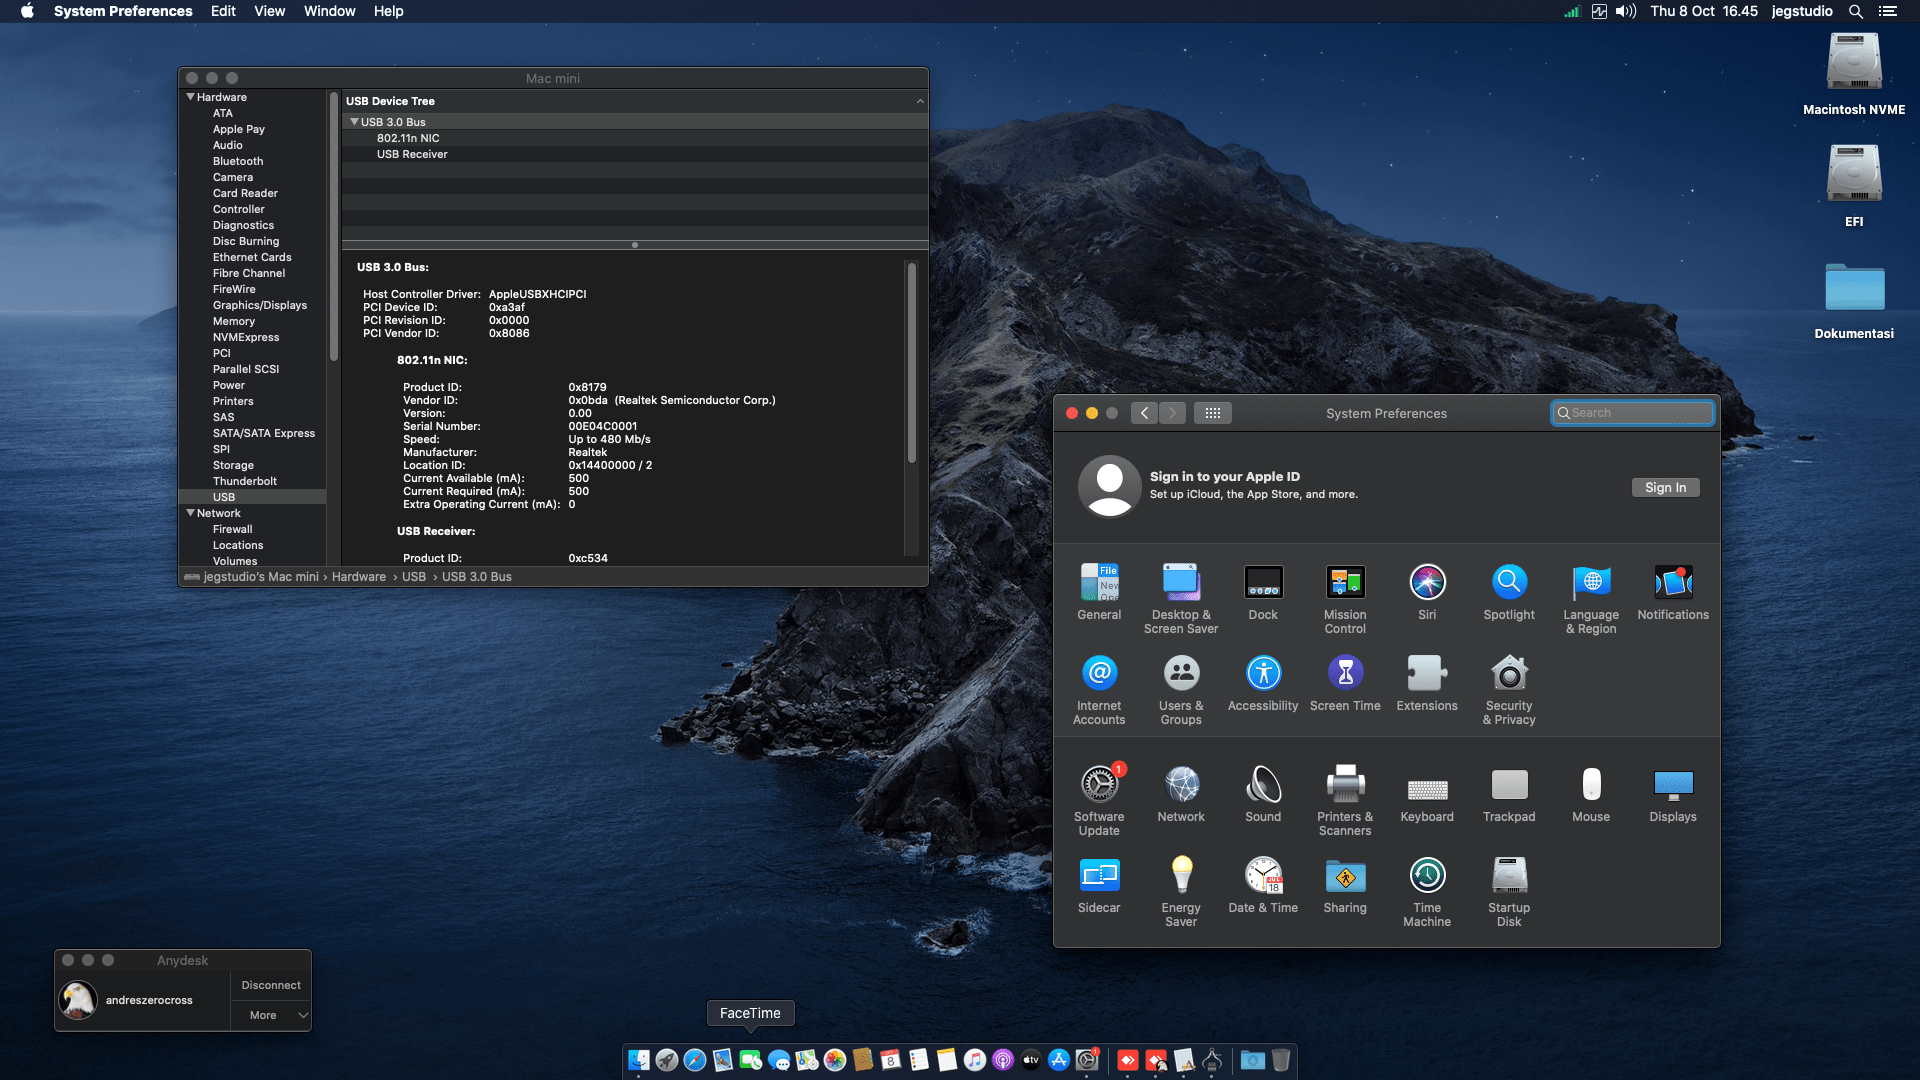Open the Window menu in menu bar
The height and width of the screenshot is (1080, 1920).
pyautogui.click(x=329, y=11)
